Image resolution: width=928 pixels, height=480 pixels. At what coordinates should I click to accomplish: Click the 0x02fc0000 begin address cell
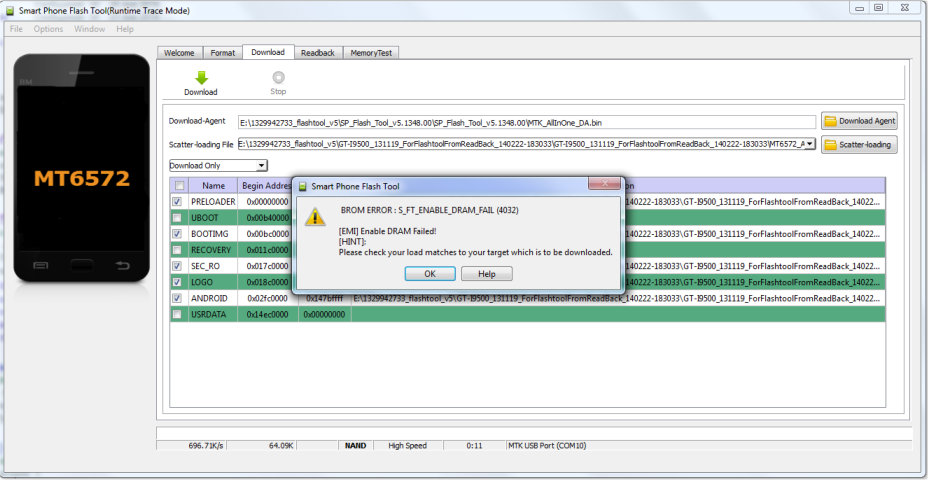(268, 298)
